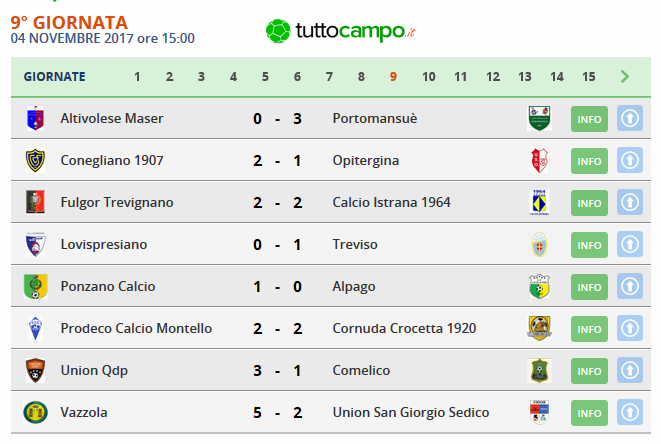Screen dimensions: 661x444
Task: Click the Portomansuè team crest
Action: (539, 118)
